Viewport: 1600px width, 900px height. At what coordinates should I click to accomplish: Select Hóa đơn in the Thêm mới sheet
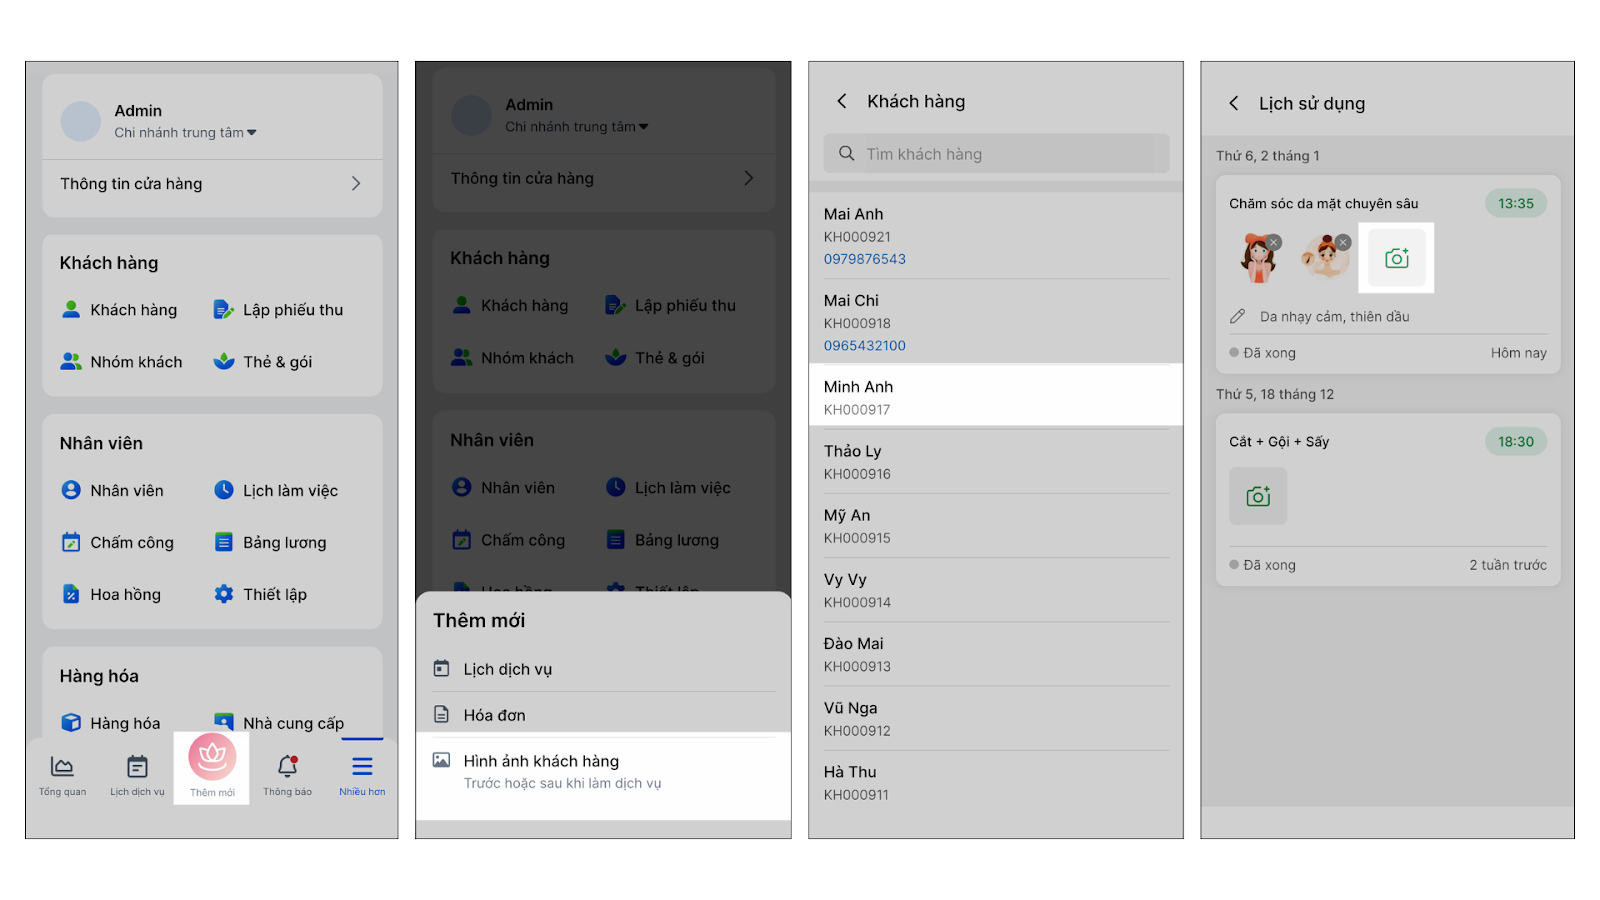[494, 715]
